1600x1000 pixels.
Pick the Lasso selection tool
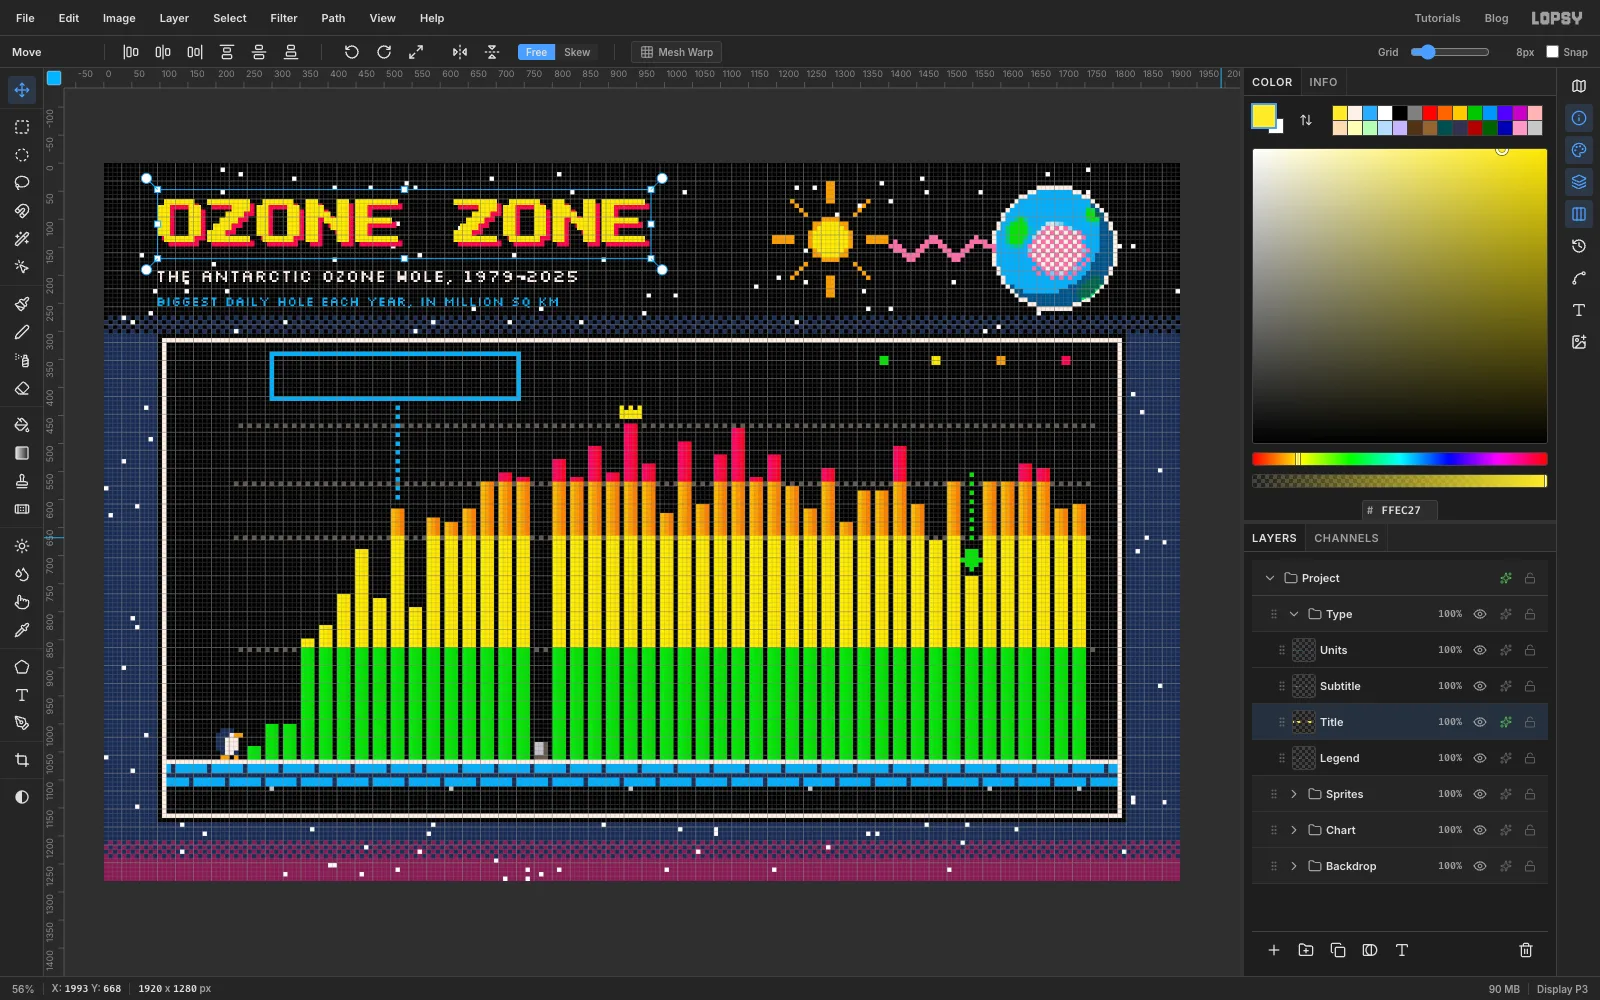click(22, 183)
